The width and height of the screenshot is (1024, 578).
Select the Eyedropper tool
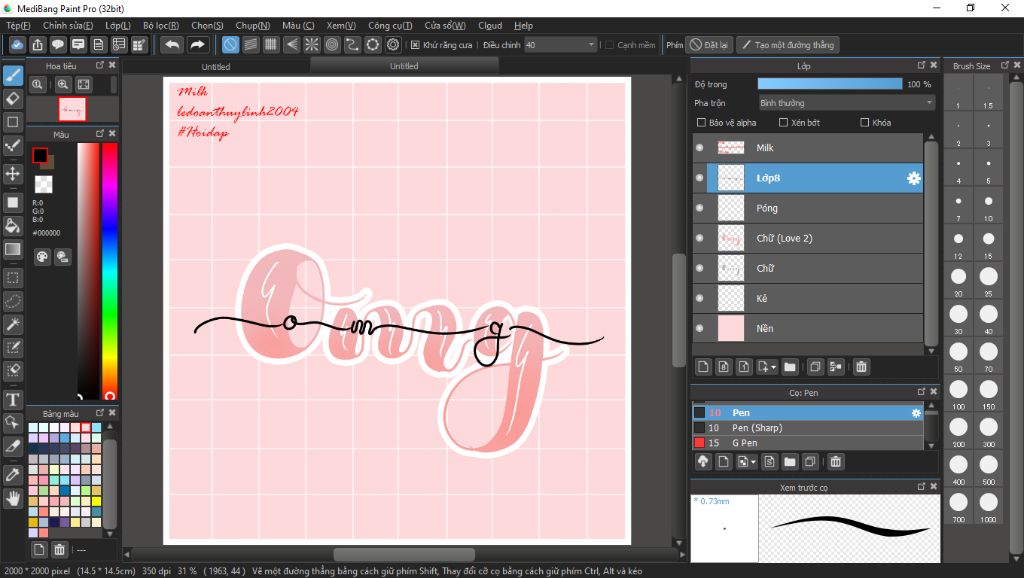[x=13, y=475]
